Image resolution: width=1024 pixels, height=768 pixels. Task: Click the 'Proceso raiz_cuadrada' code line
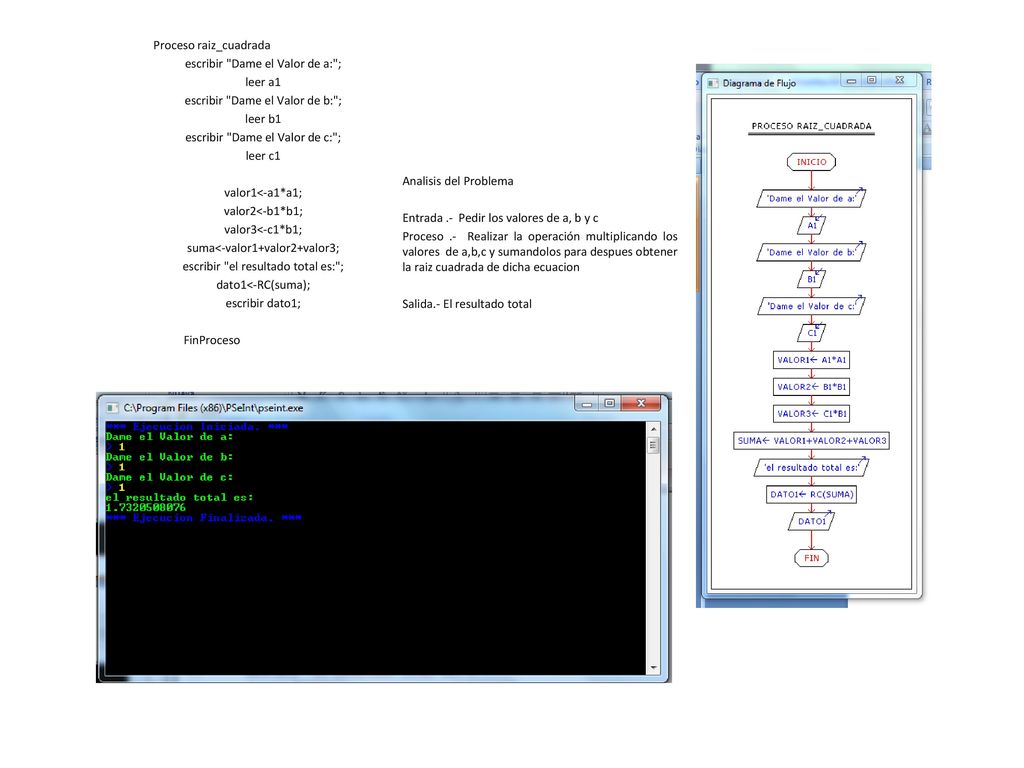point(212,45)
